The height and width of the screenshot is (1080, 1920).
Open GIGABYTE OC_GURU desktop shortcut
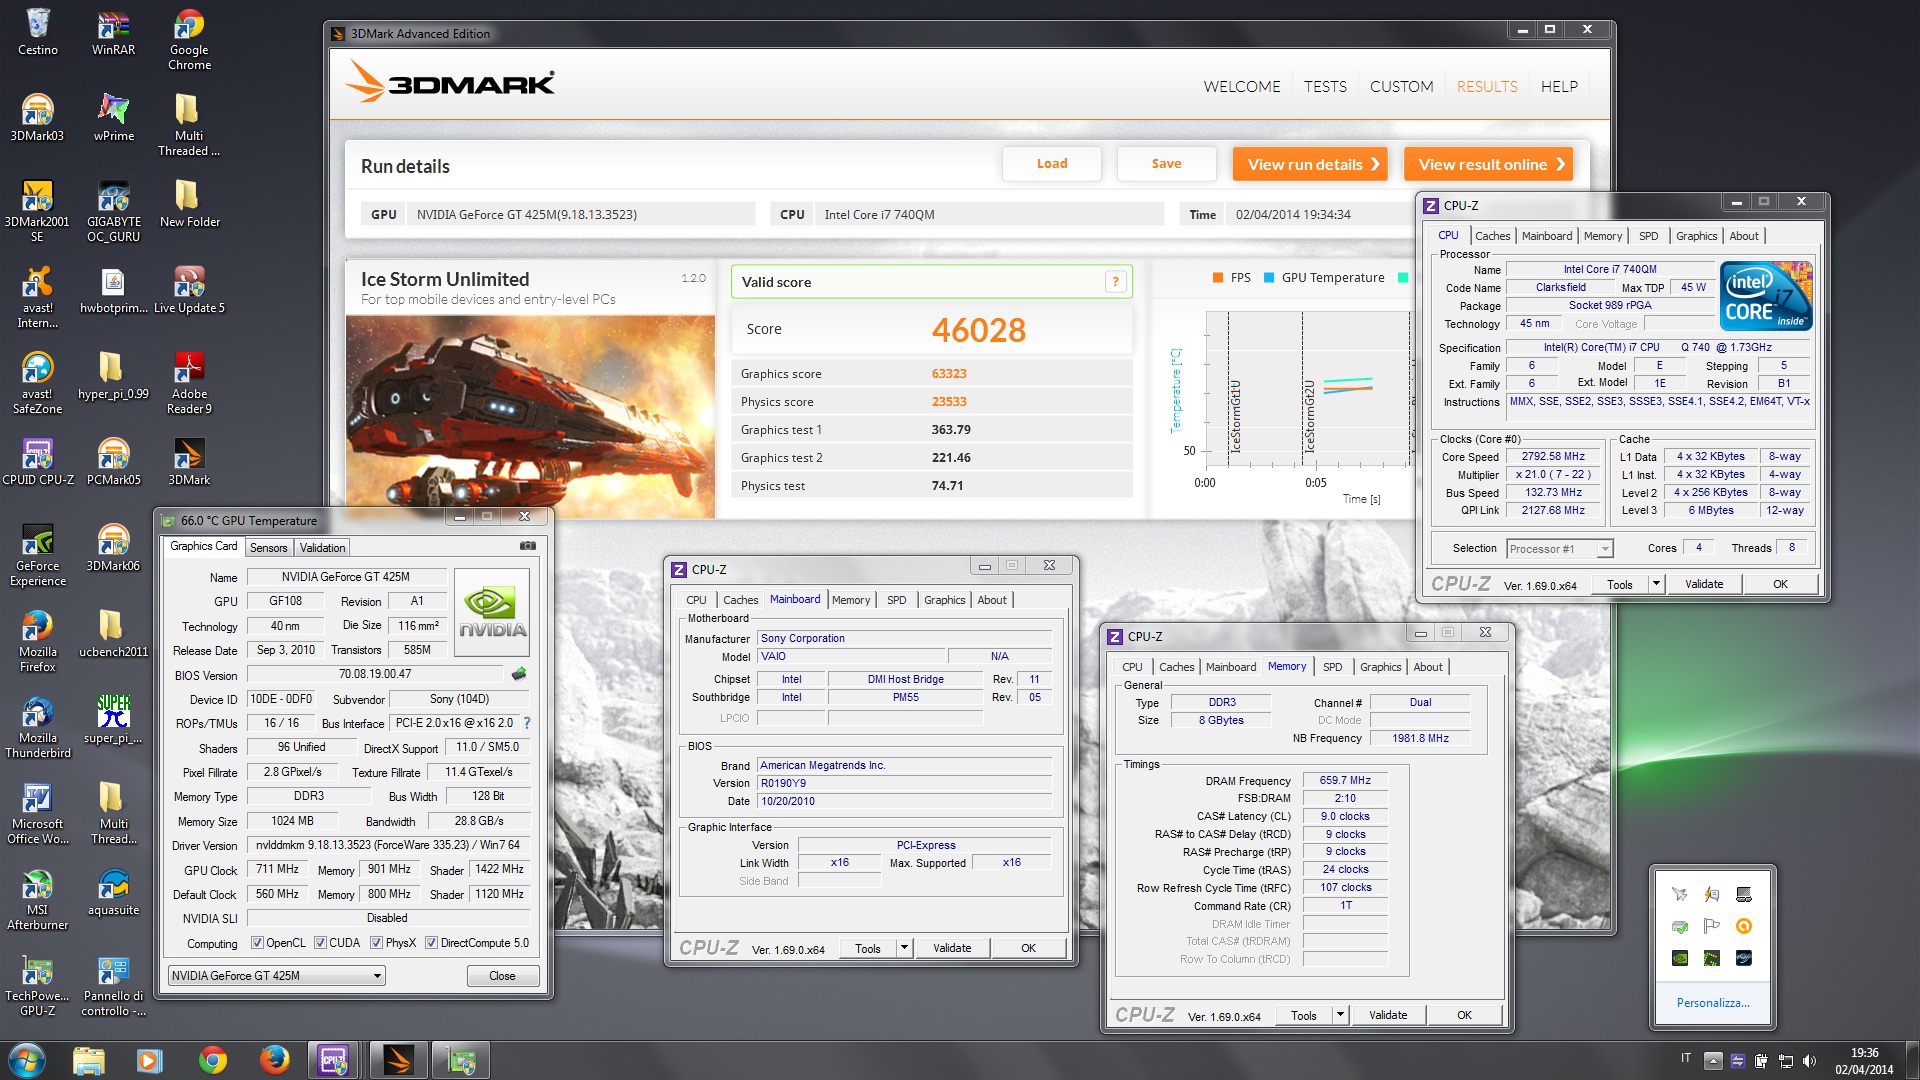(113, 212)
